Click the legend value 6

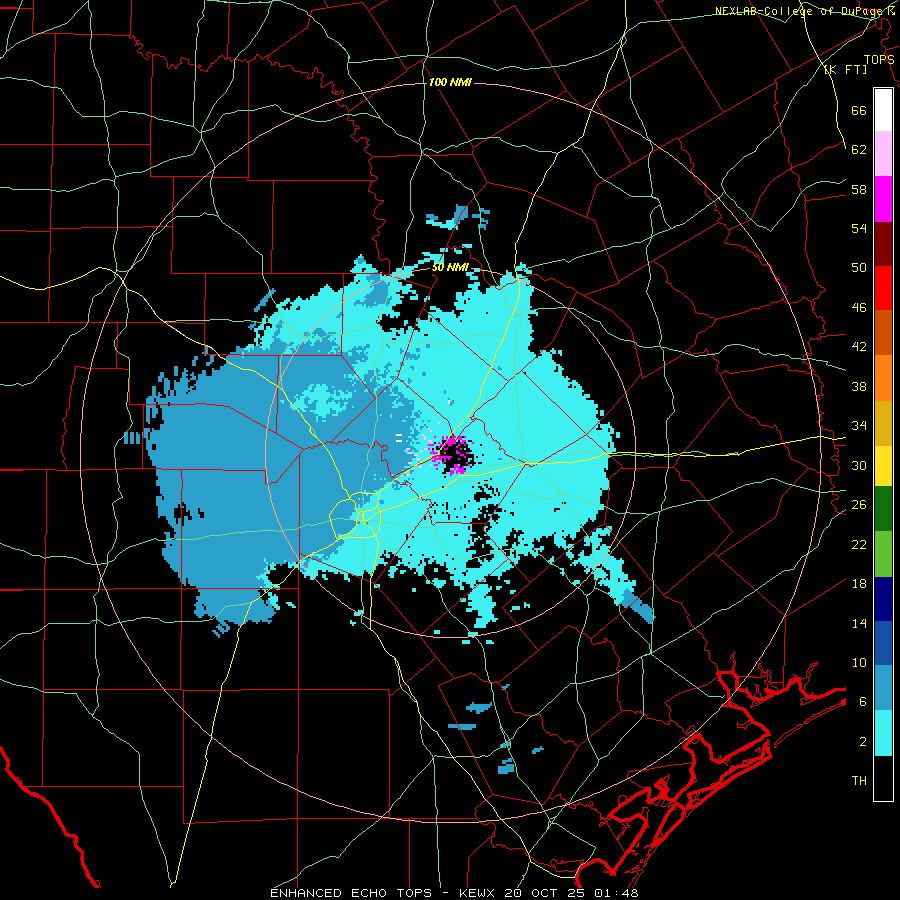point(863,702)
